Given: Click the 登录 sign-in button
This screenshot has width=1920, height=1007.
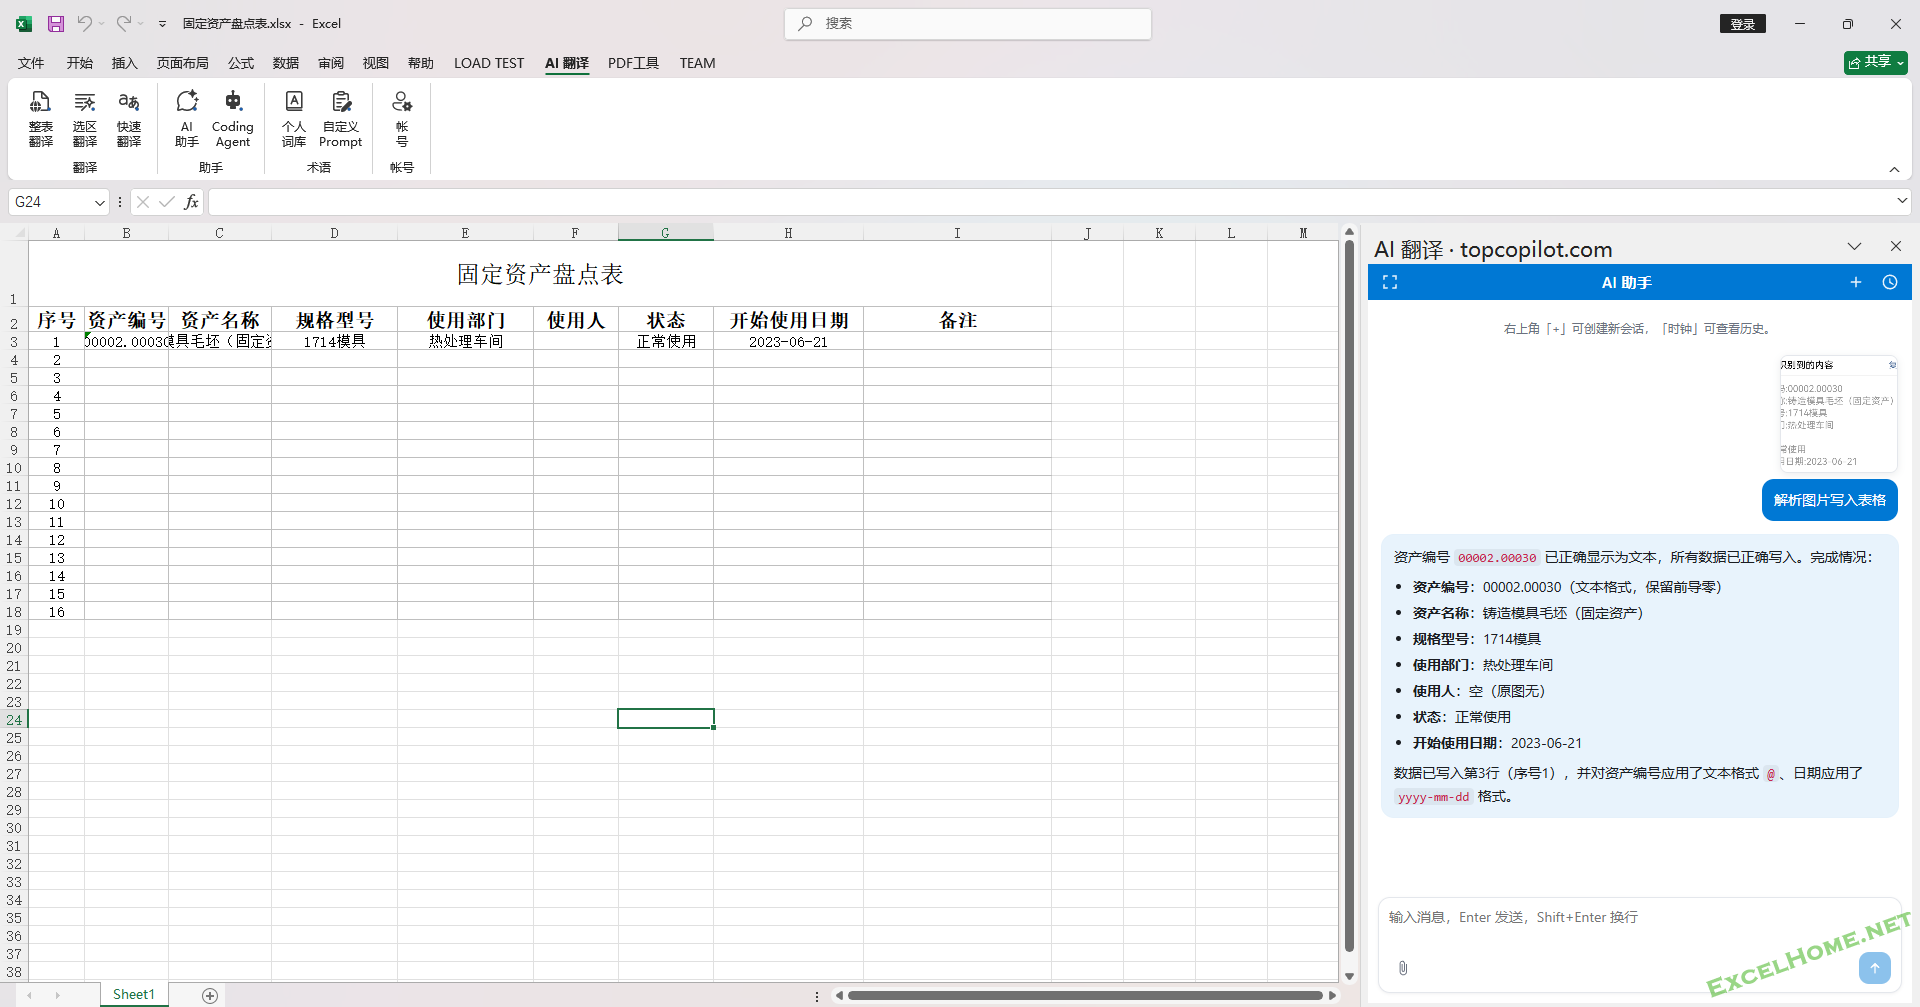Looking at the screenshot, I should click(1743, 24).
